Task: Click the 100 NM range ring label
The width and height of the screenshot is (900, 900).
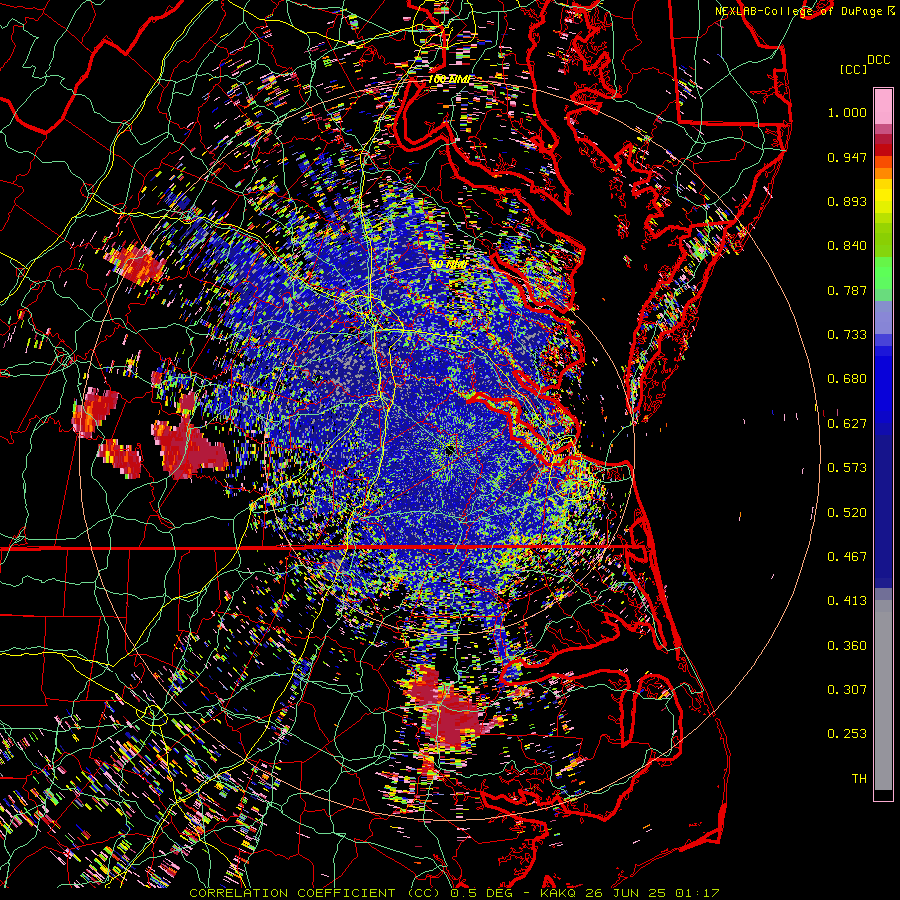Action: [448, 79]
